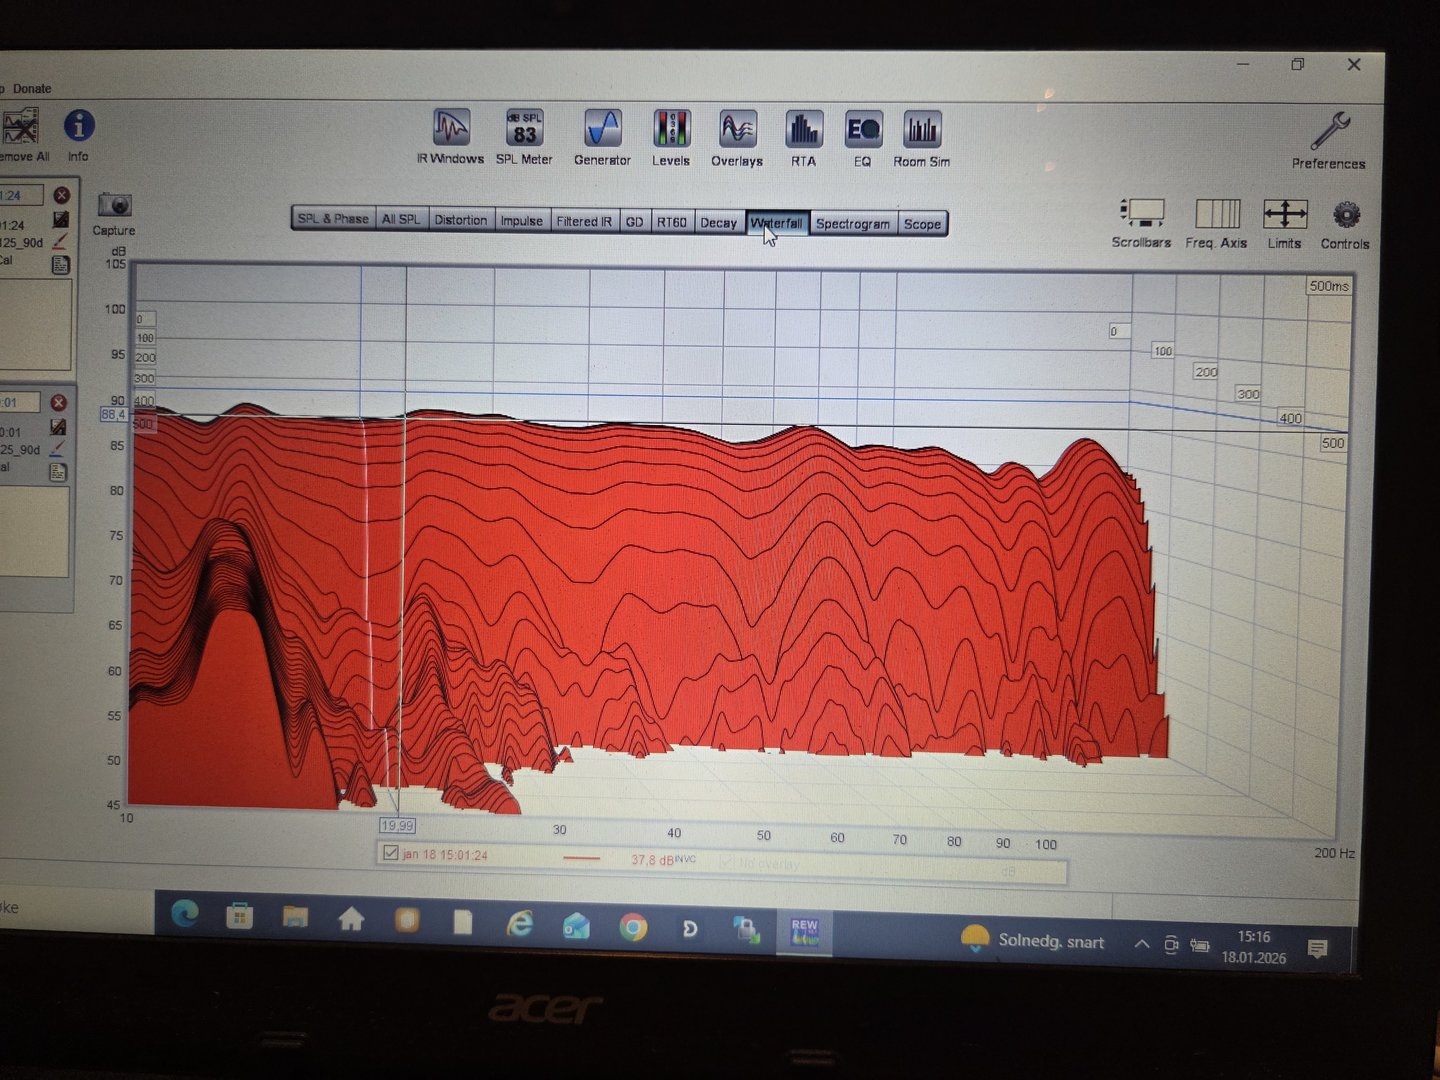Open the Impulse tab

pos(521,221)
